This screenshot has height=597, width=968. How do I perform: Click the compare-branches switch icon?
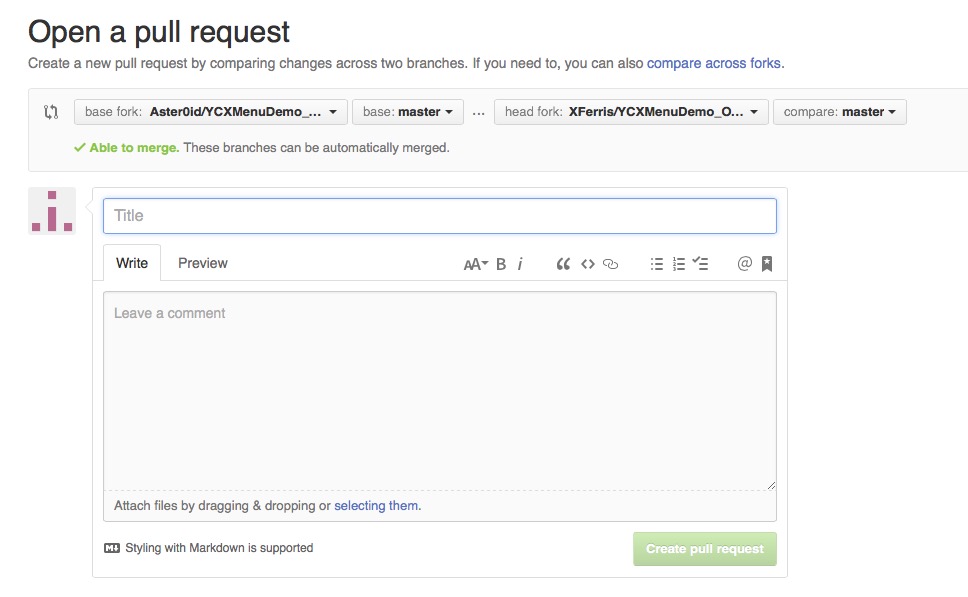pos(51,112)
